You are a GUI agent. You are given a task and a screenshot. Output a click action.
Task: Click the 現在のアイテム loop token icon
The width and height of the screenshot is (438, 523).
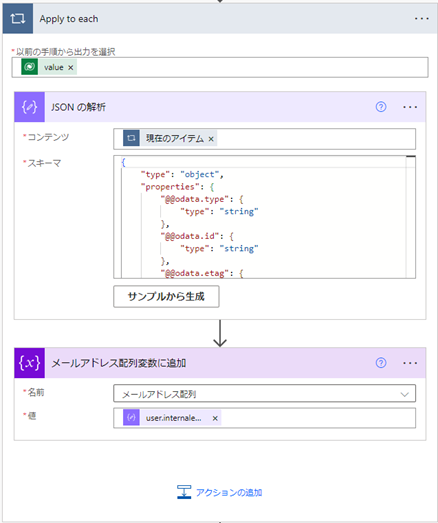pyautogui.click(x=131, y=138)
